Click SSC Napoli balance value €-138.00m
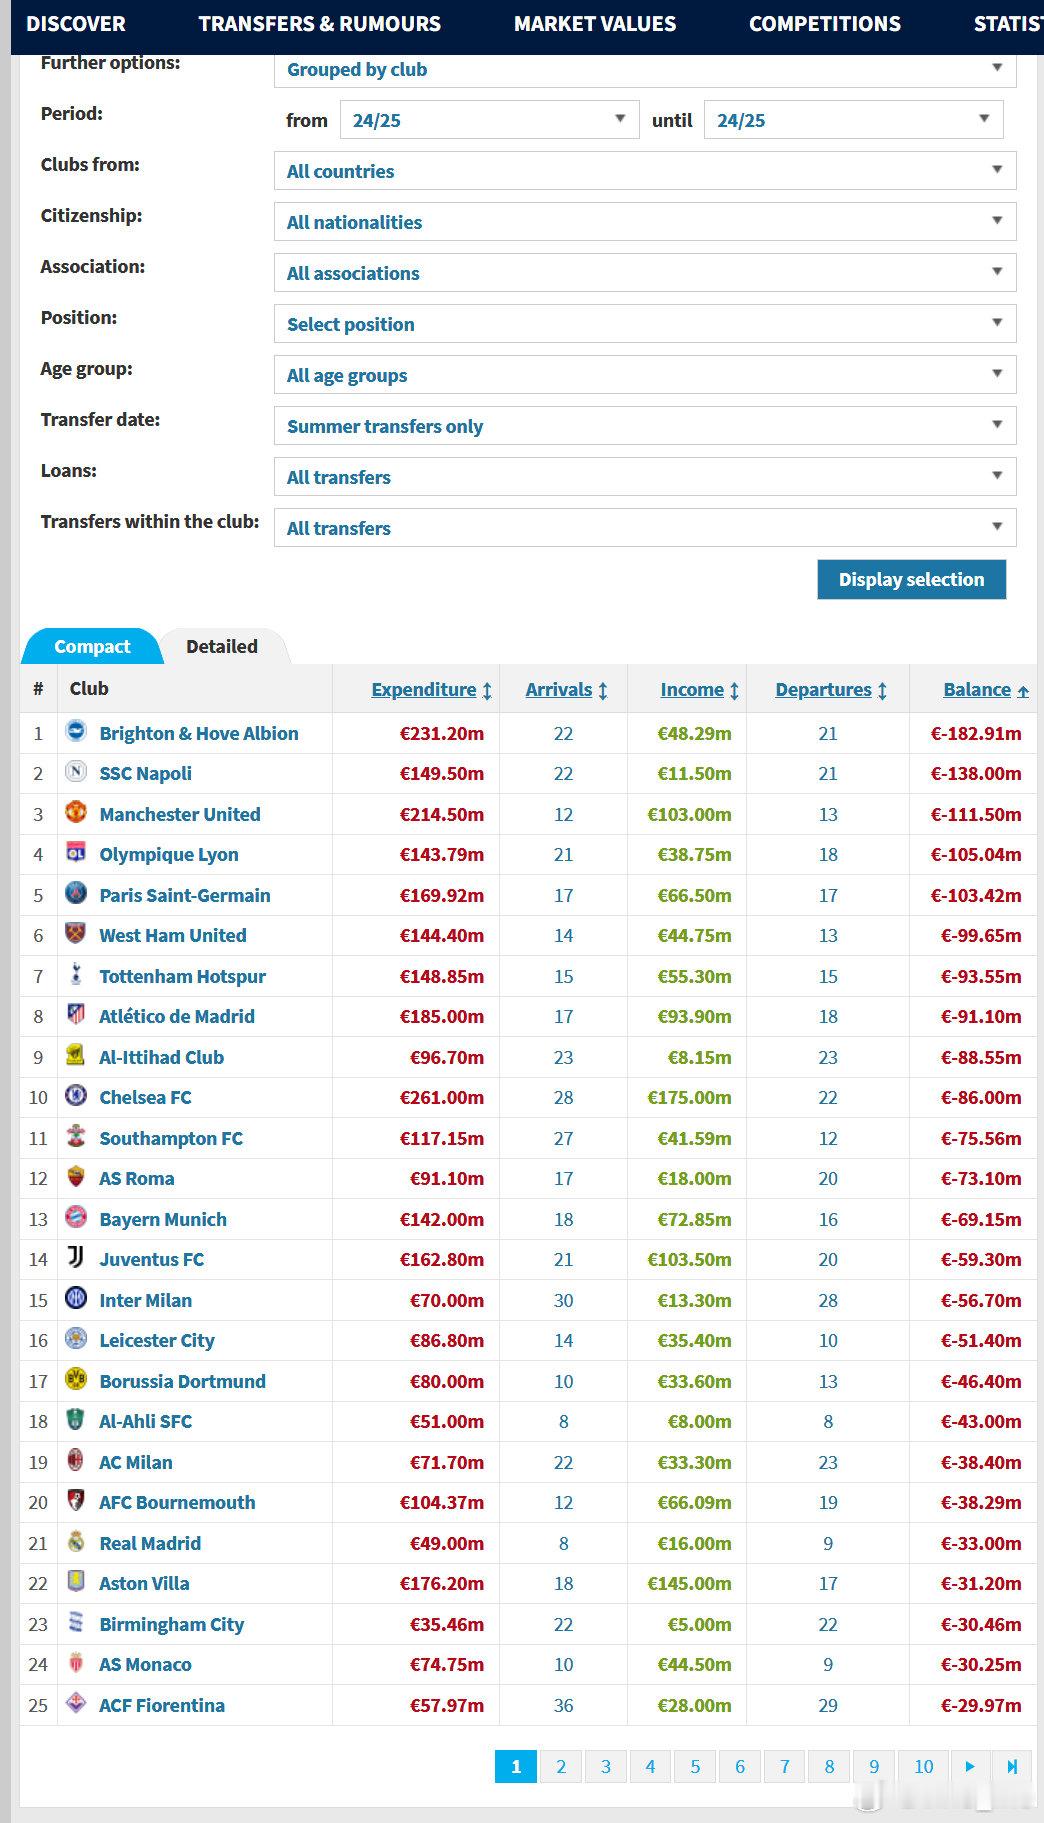Image resolution: width=1044 pixels, height=1823 pixels. pyautogui.click(x=976, y=773)
